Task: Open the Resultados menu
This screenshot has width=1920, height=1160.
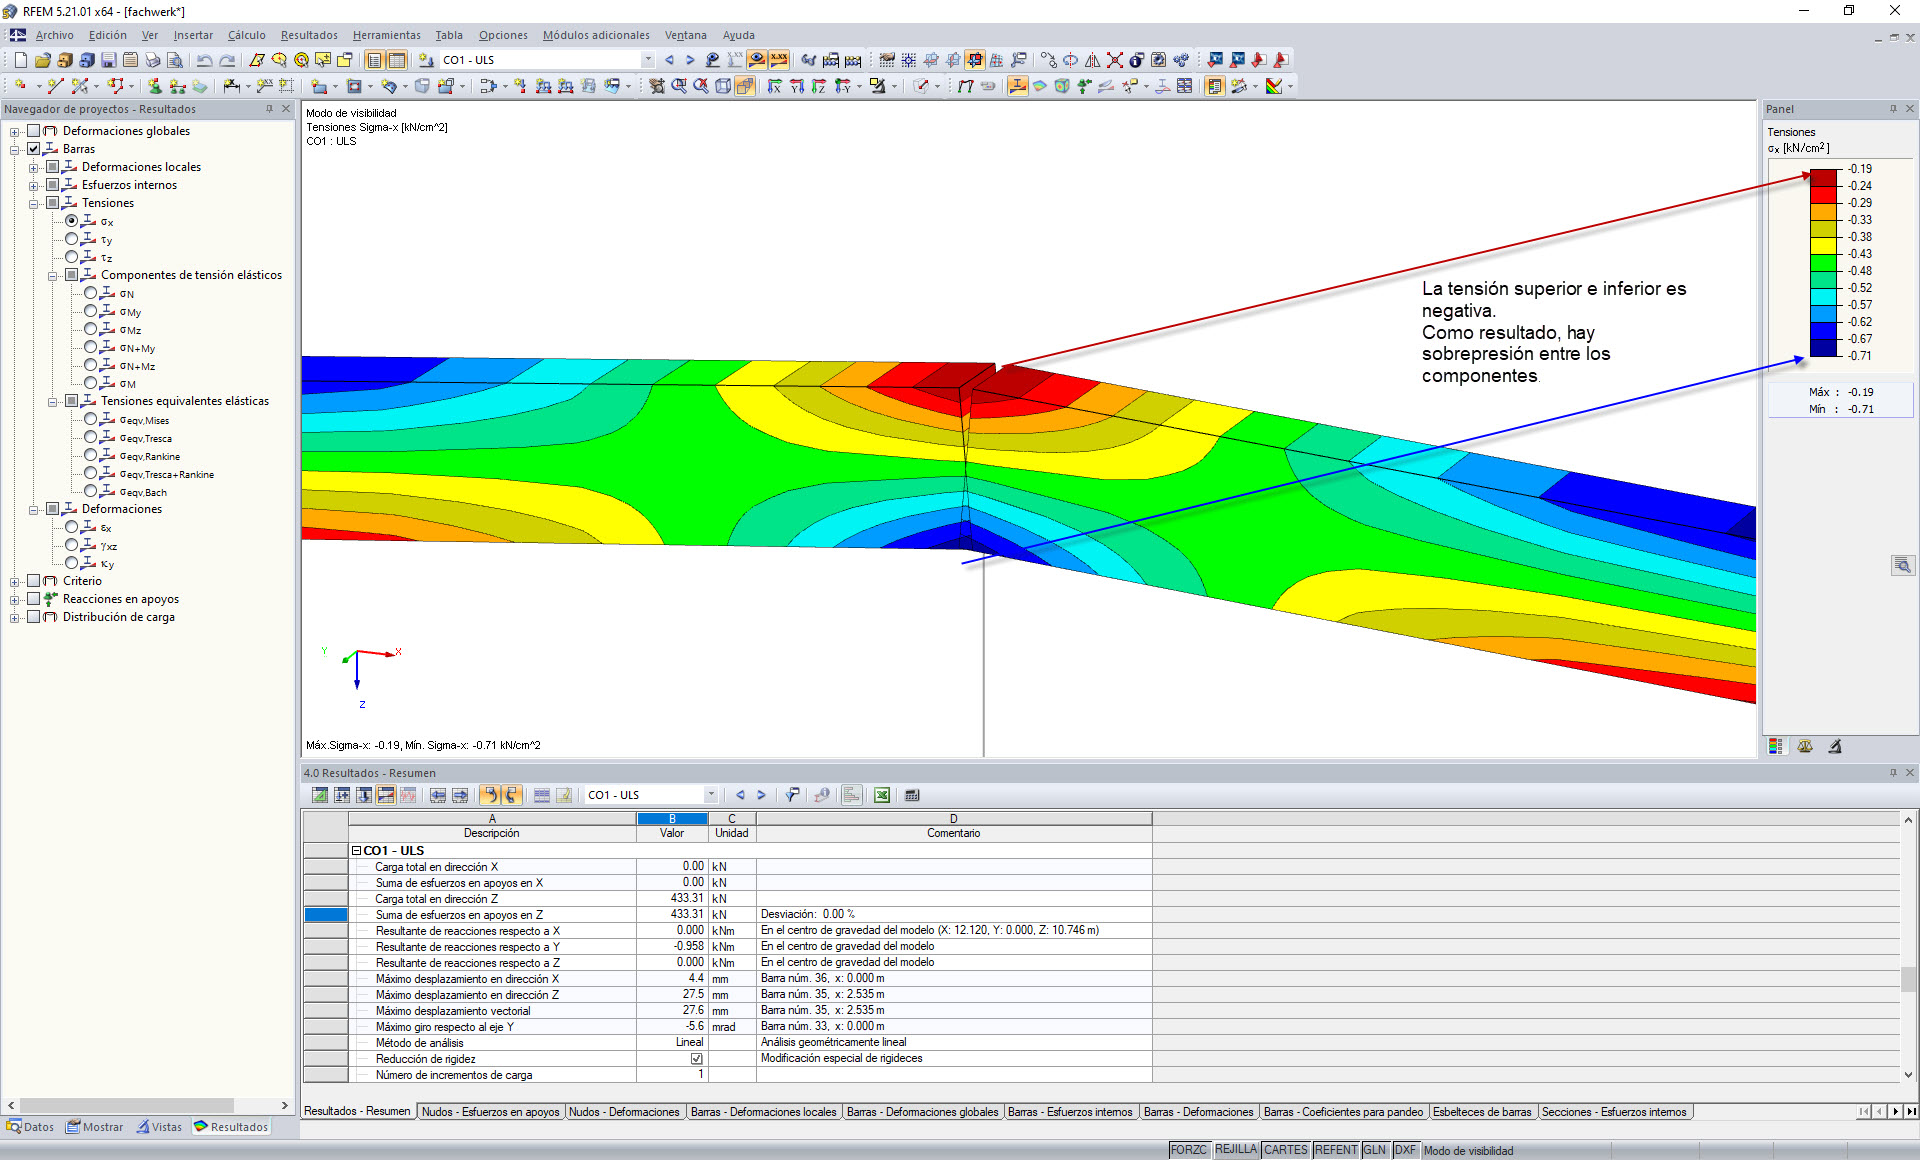Action: [308, 35]
